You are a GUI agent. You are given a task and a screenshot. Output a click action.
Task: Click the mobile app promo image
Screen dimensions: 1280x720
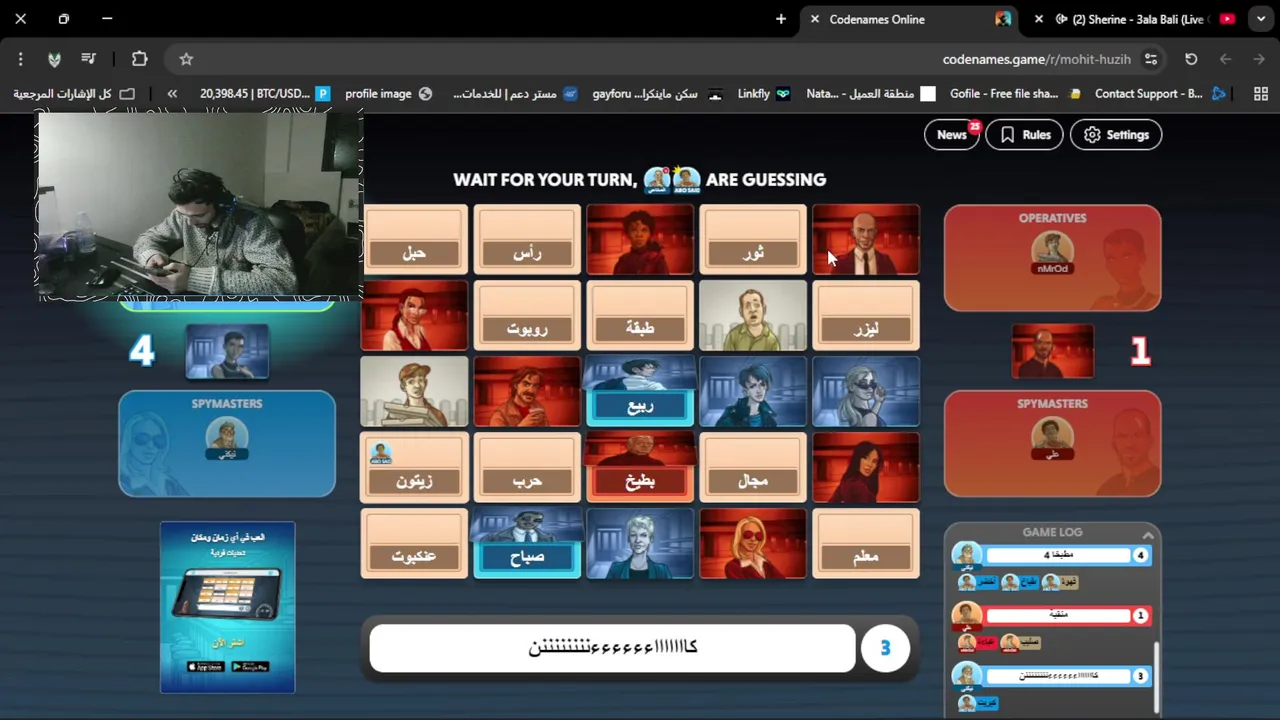pyautogui.click(x=227, y=607)
